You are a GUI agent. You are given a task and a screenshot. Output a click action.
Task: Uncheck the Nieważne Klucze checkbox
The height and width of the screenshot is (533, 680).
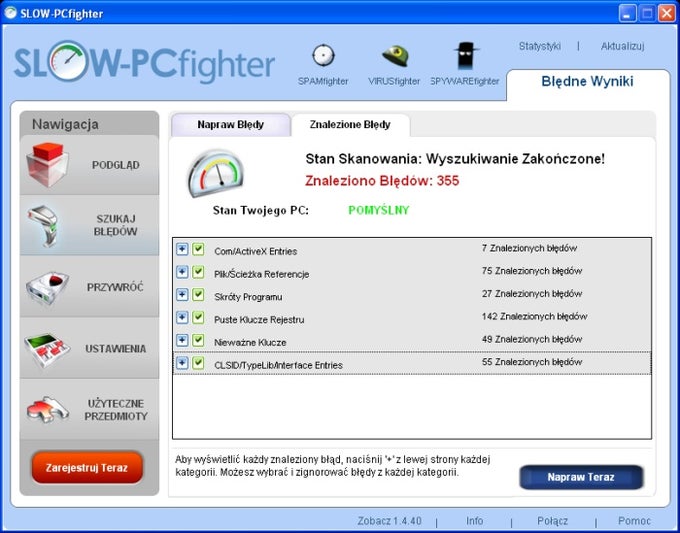pos(198,340)
